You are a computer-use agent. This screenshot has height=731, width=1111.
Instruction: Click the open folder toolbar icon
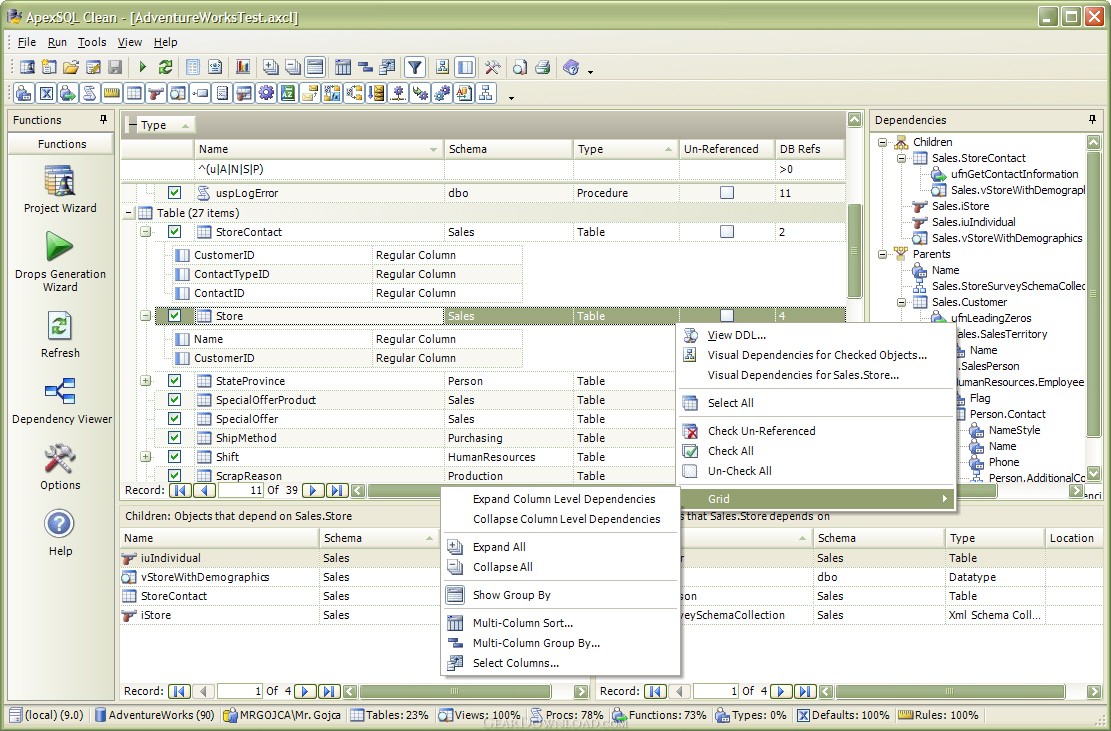point(71,67)
